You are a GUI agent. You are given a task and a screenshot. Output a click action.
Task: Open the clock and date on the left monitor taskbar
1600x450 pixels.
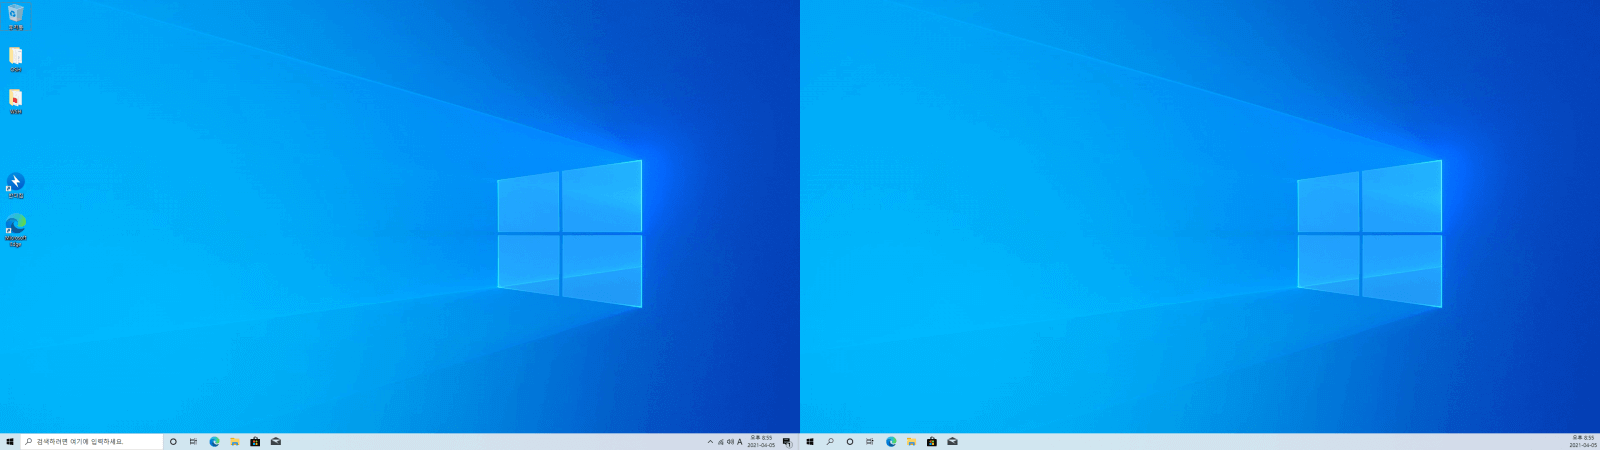761,441
